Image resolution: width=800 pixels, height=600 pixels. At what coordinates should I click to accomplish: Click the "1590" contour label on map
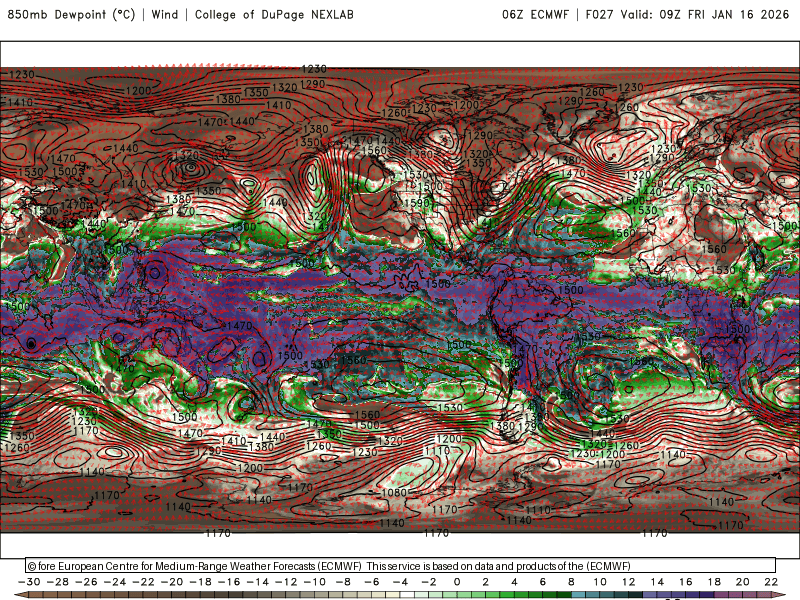coord(417,203)
